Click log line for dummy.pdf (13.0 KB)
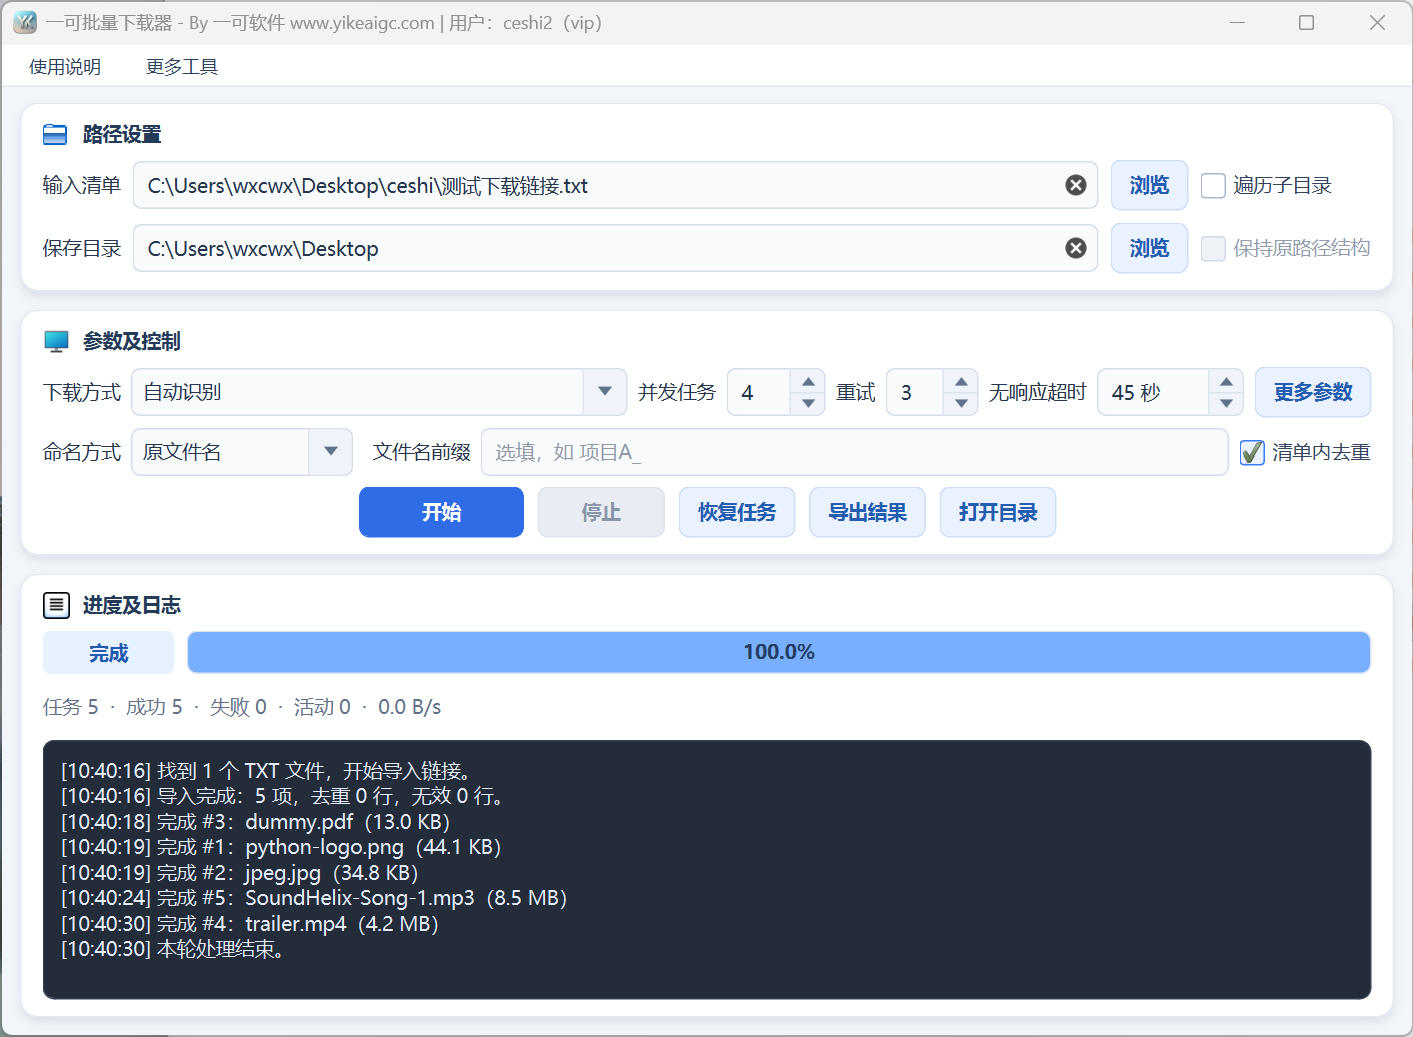 pos(255,822)
